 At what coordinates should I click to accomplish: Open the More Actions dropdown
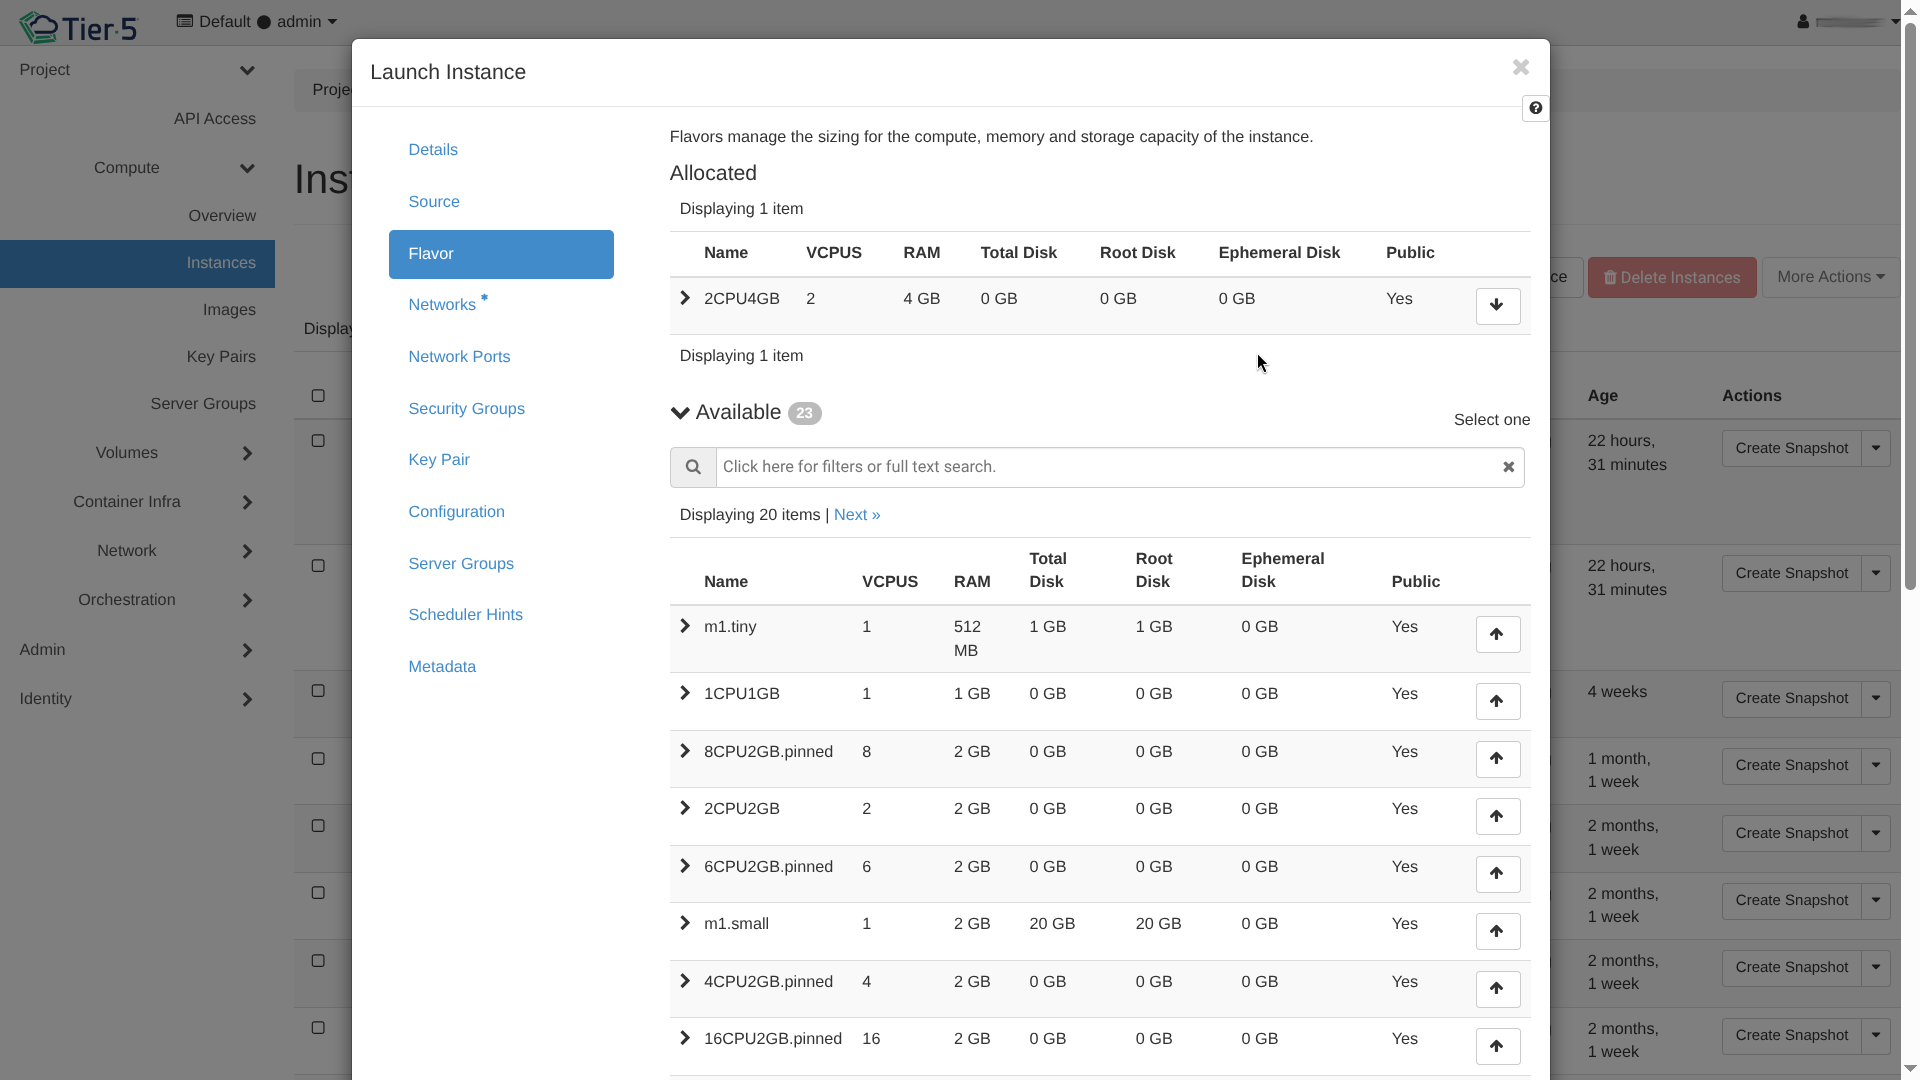point(1830,277)
